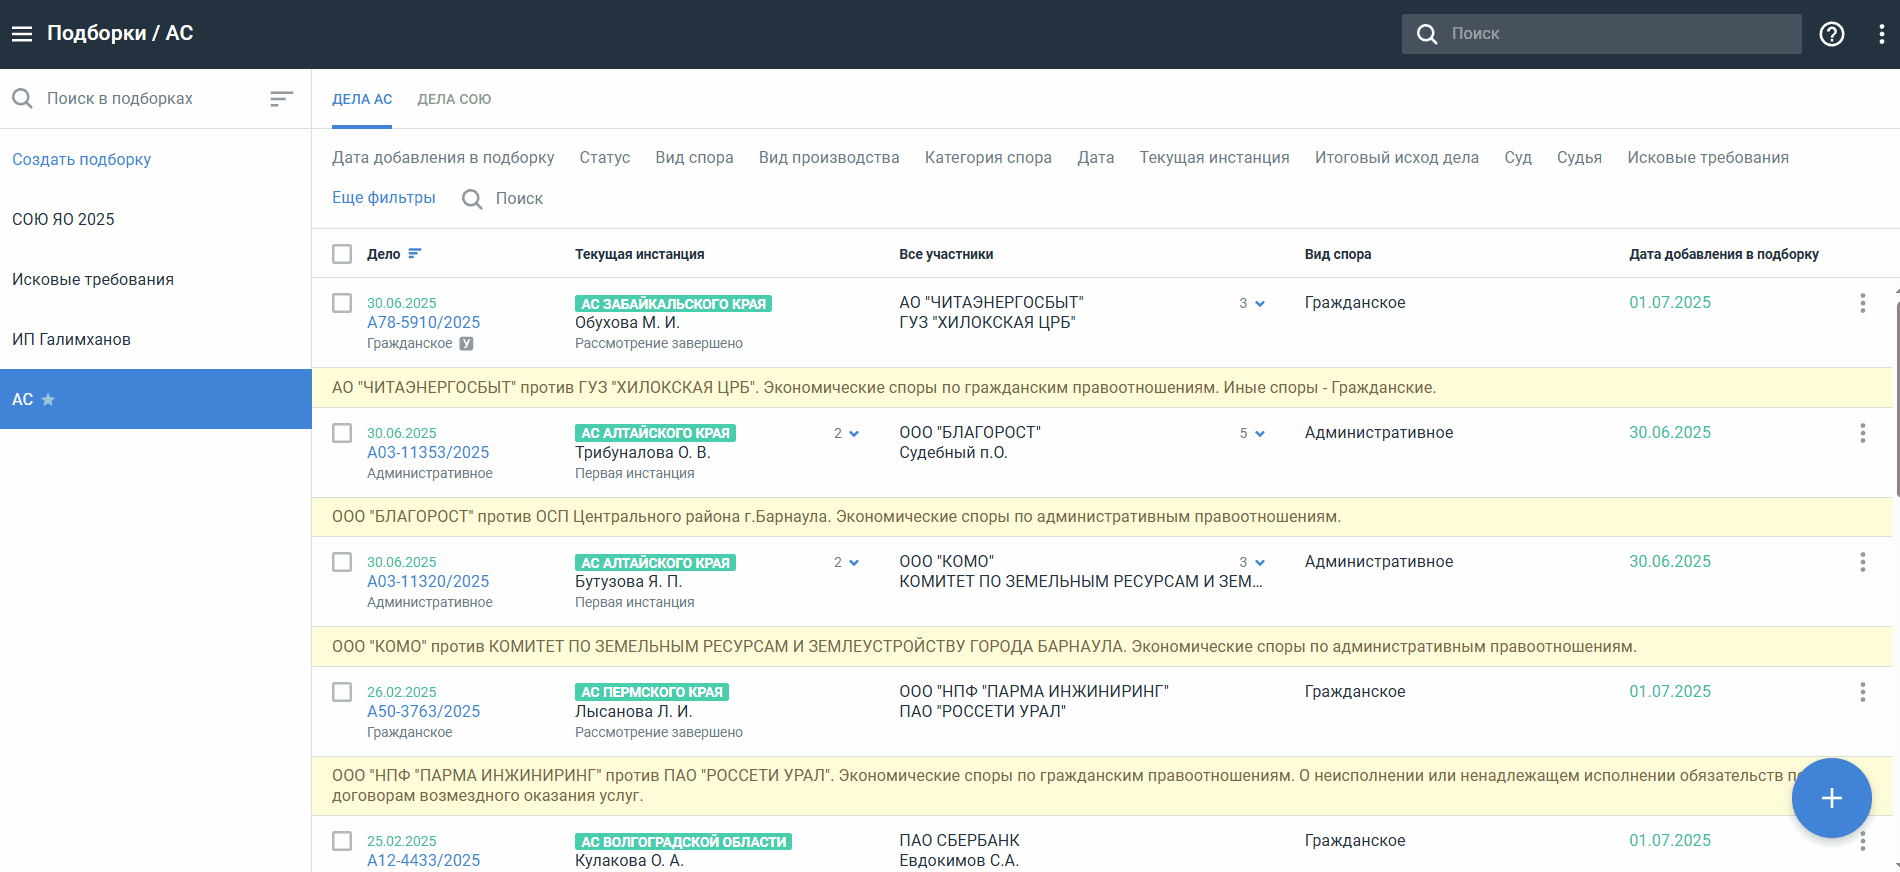Click the Создать подборку link

coord(81,159)
